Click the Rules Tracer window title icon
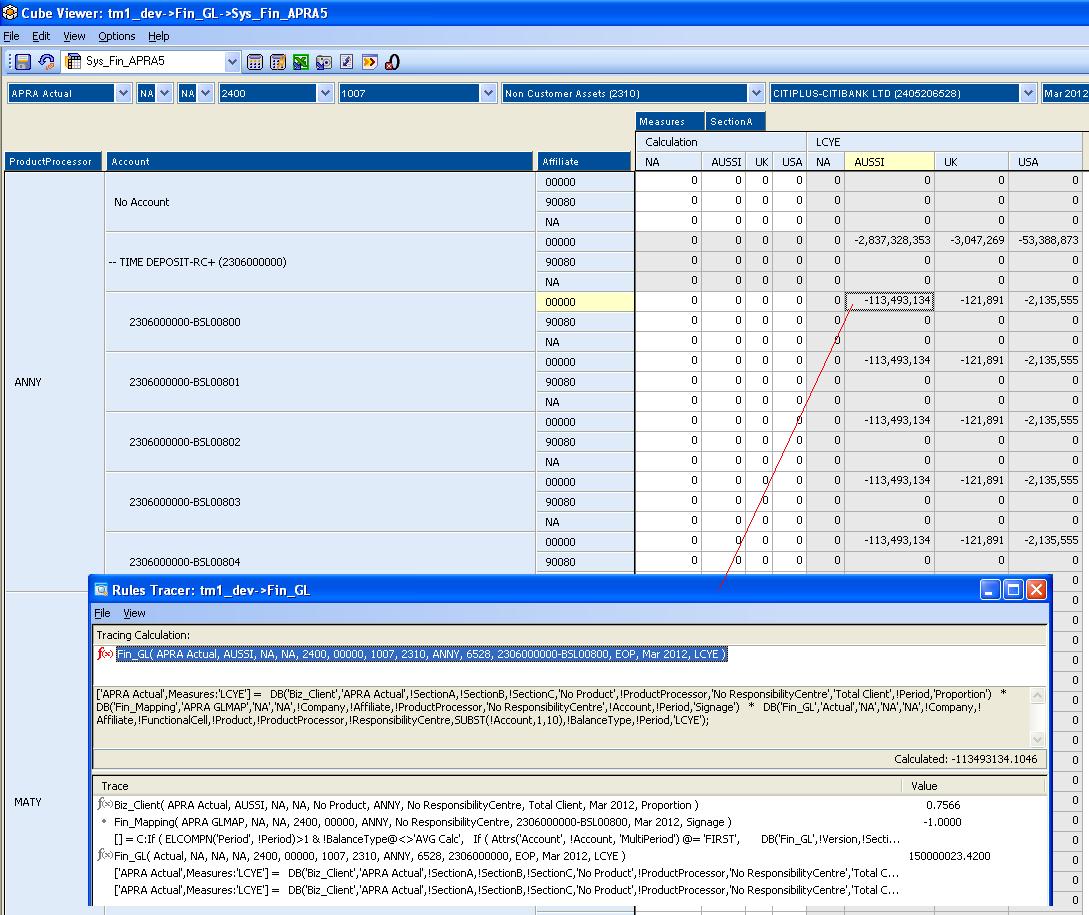Image resolution: width=1089 pixels, height=915 pixels. (x=101, y=590)
